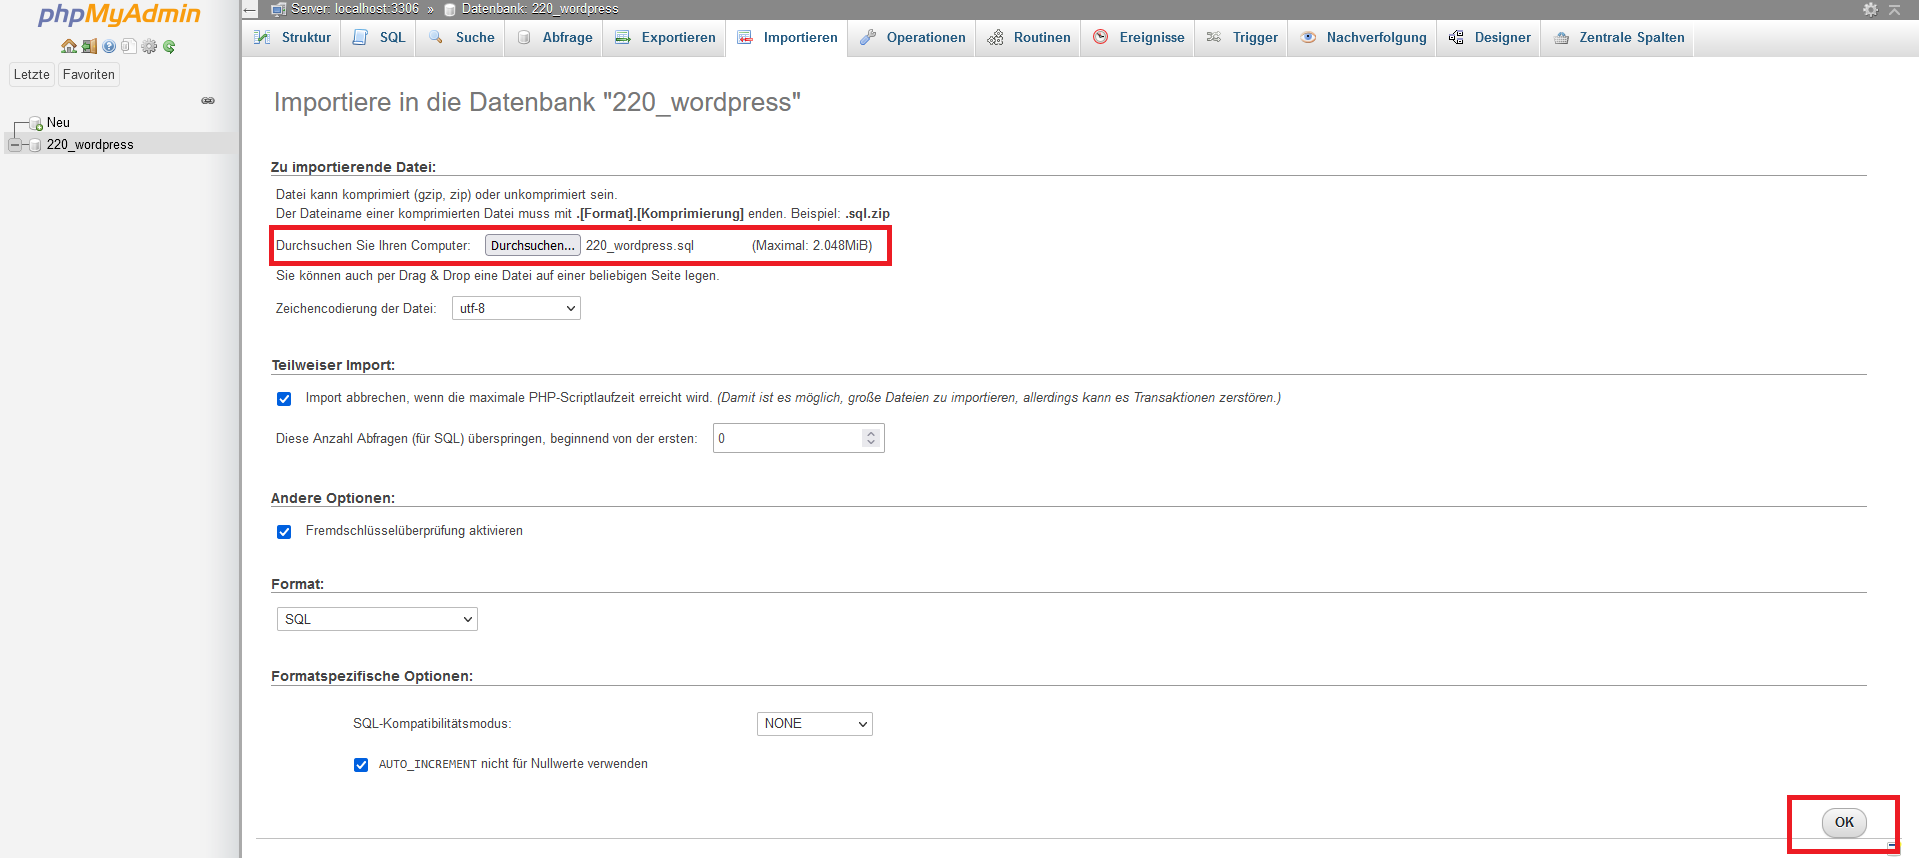Image resolution: width=1920 pixels, height=858 pixels.
Task: Hide navigation panel with top-left arrow
Action: pos(250,9)
